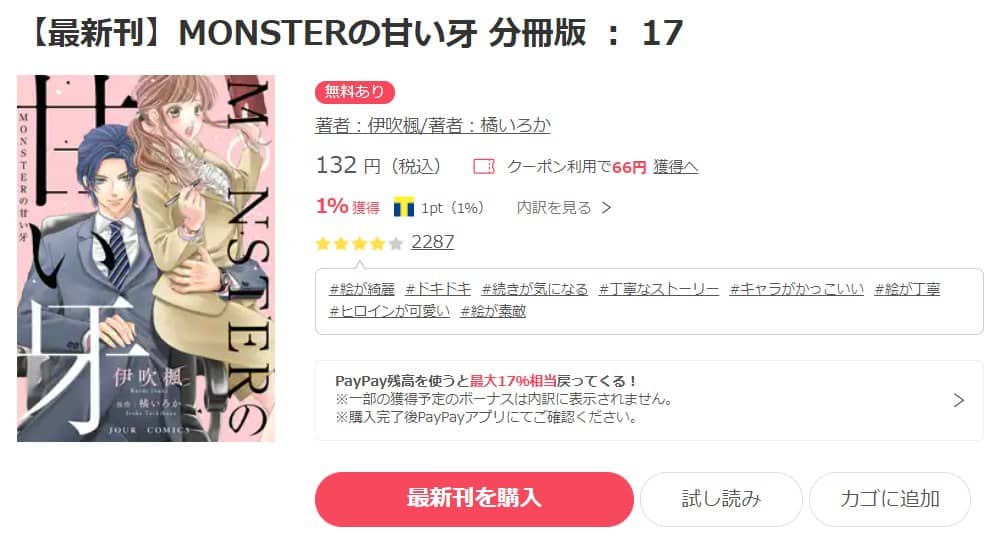1000x548 pixels.
Task: Select the #キャラがかっこいい tag
Action: pos(797,289)
